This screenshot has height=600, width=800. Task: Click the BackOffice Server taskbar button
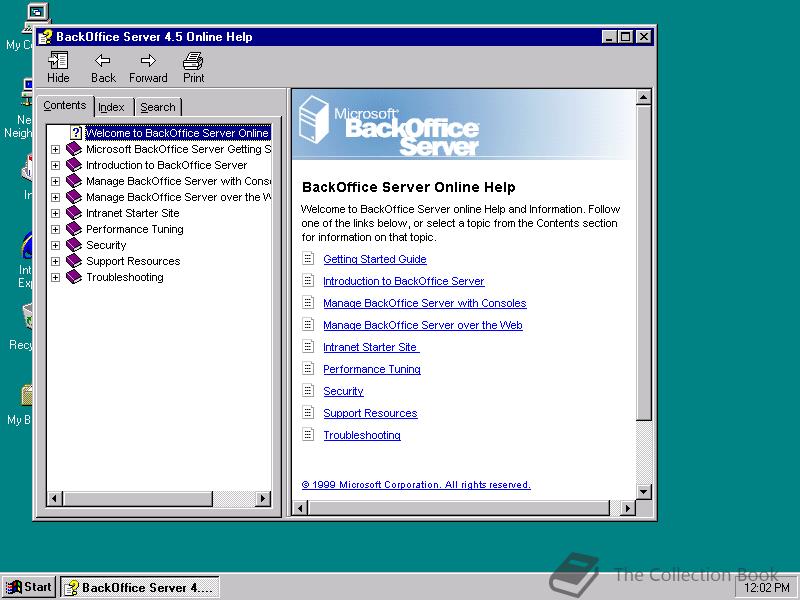(140, 587)
